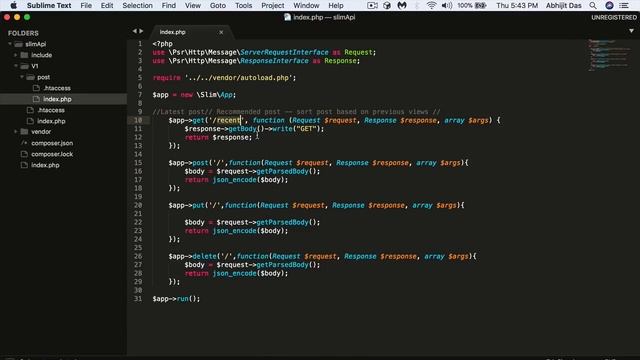This screenshot has width=640, height=360.
Task: Click line number 31 in gutter
Action: tap(138, 298)
